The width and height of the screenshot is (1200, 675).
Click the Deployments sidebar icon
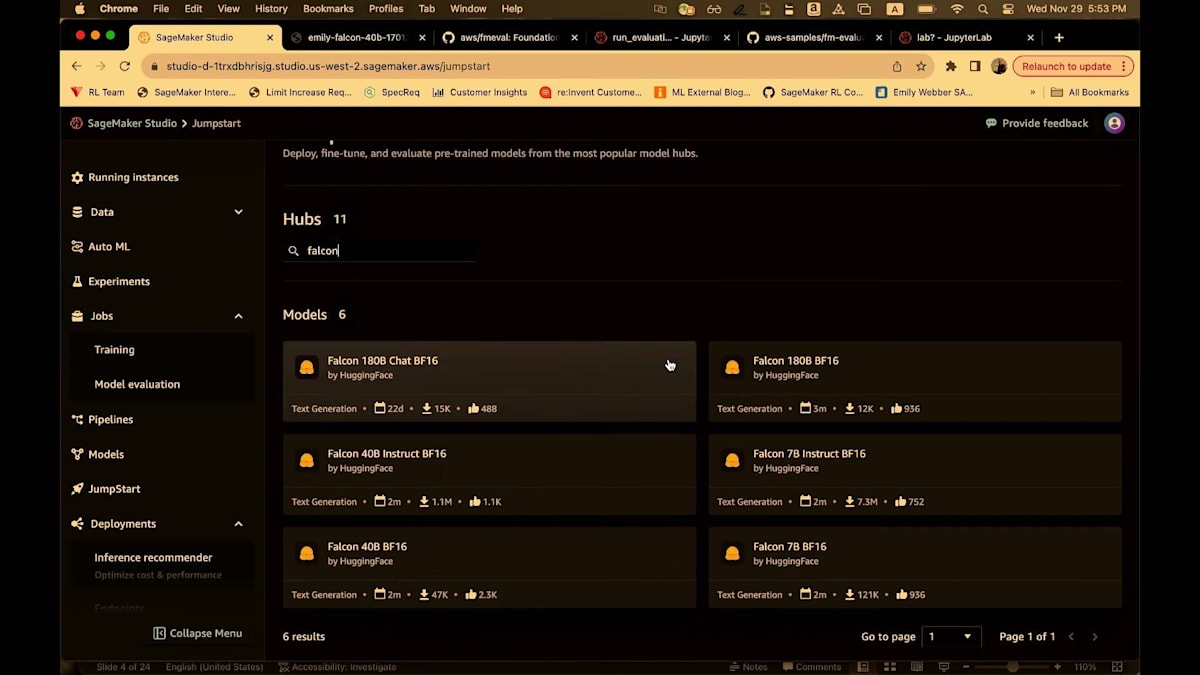(77, 524)
